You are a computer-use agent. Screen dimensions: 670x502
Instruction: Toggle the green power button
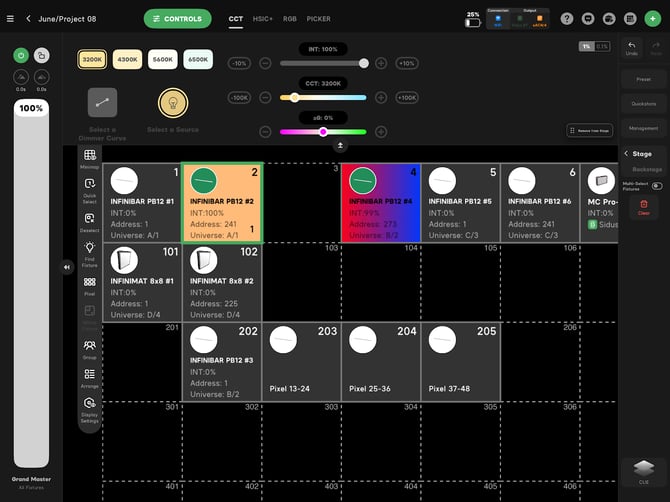click(21, 55)
